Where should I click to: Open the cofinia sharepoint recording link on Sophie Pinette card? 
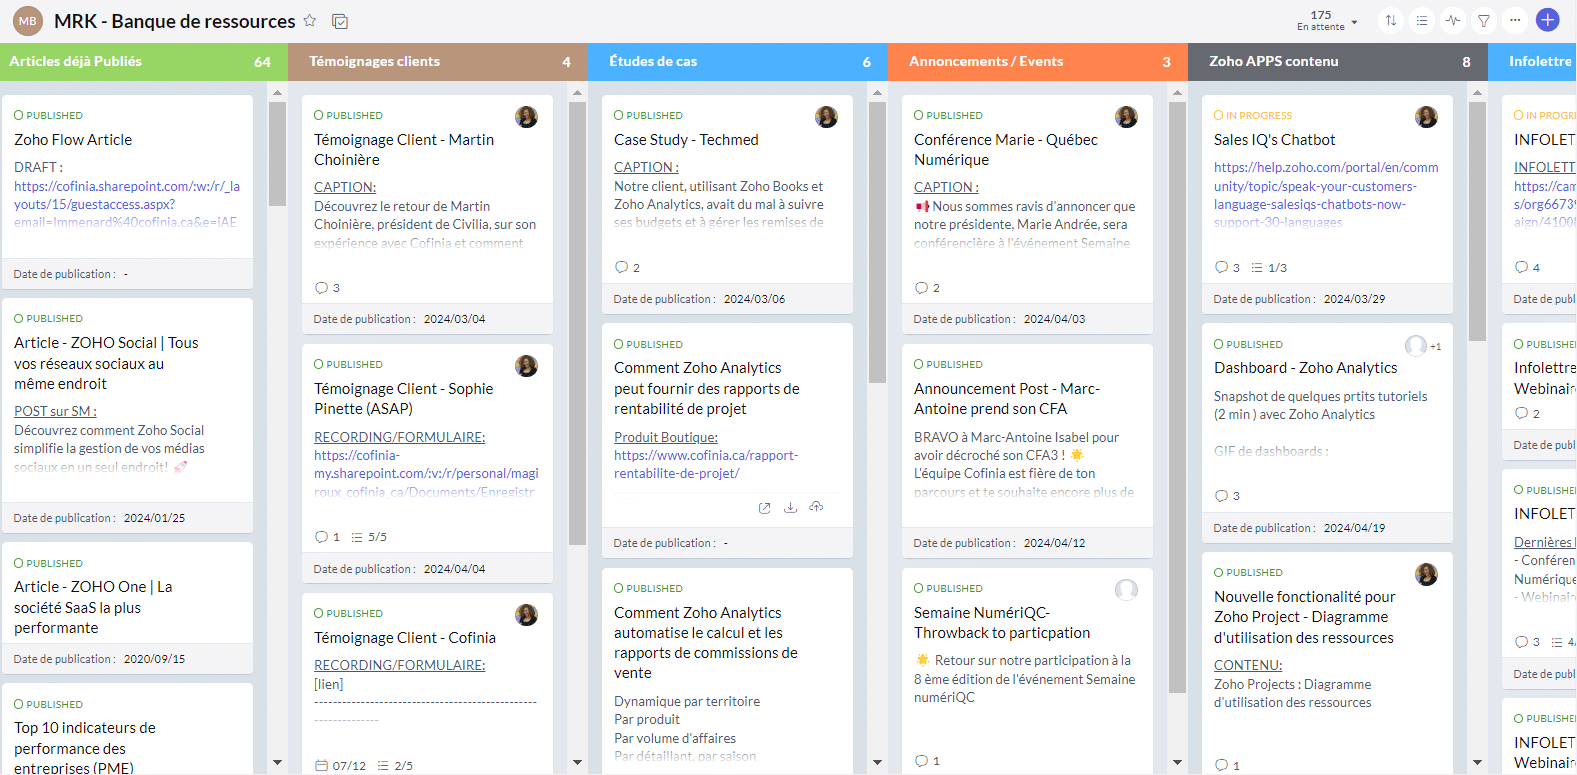coord(426,473)
